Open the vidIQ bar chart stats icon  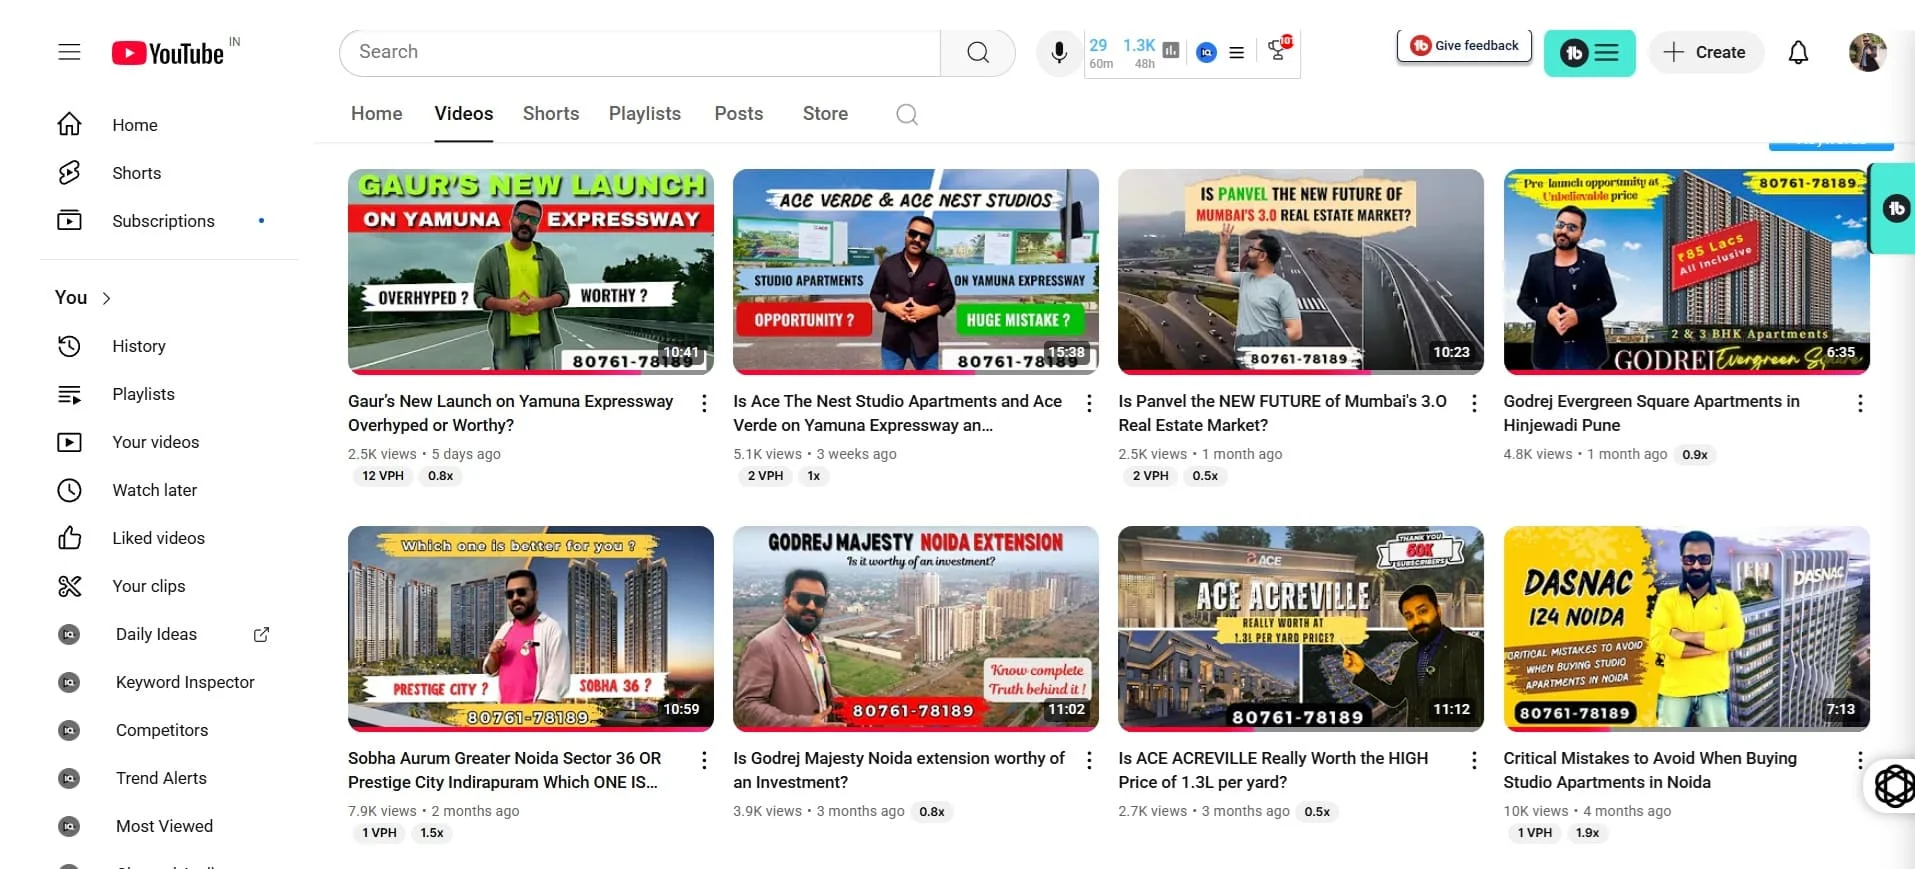pyautogui.click(x=1171, y=50)
